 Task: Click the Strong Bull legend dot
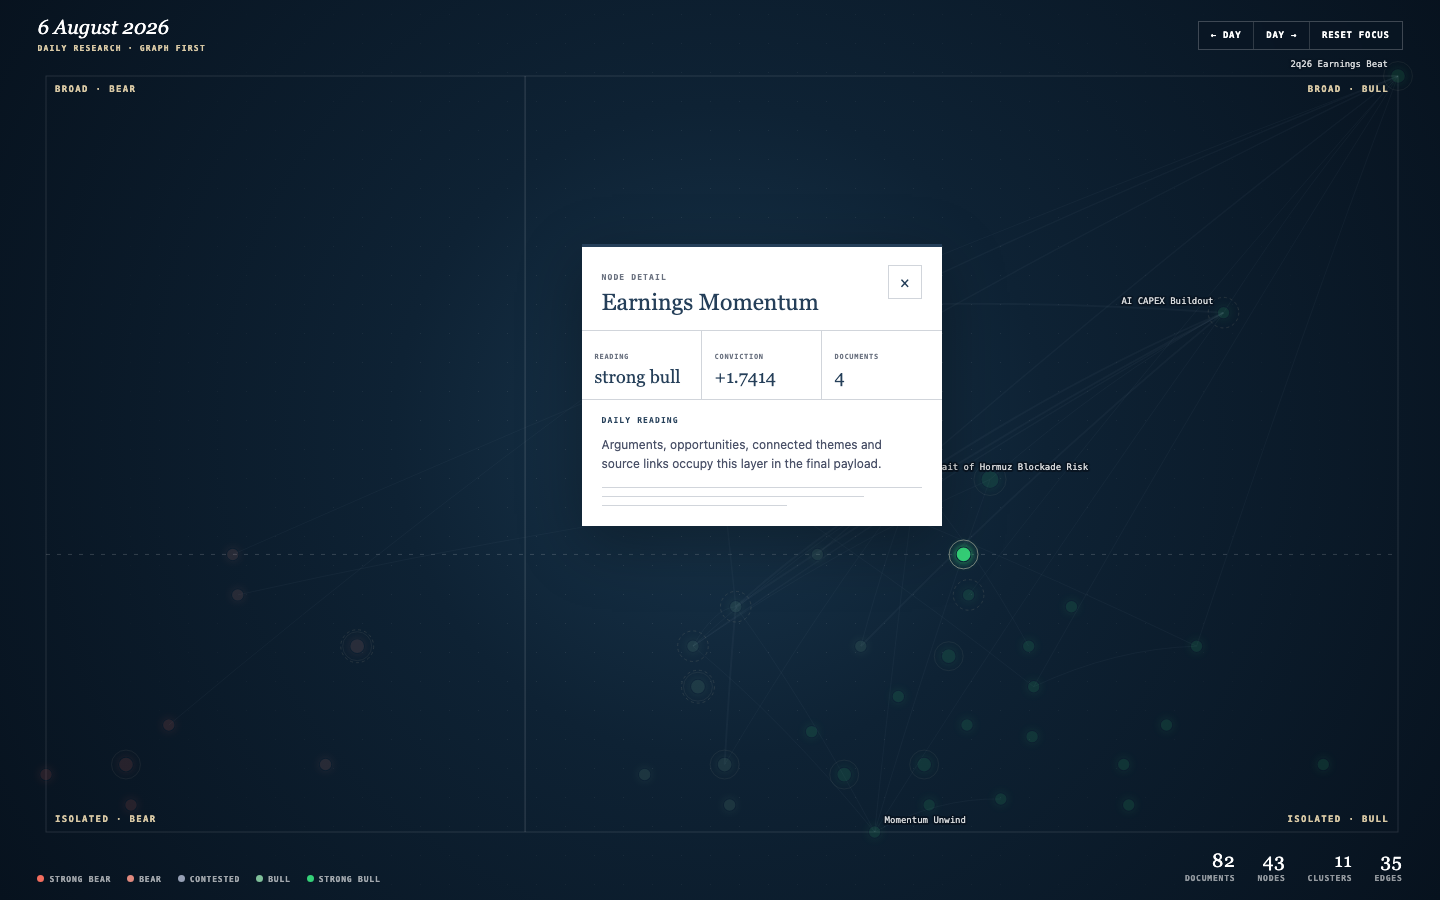click(x=310, y=879)
